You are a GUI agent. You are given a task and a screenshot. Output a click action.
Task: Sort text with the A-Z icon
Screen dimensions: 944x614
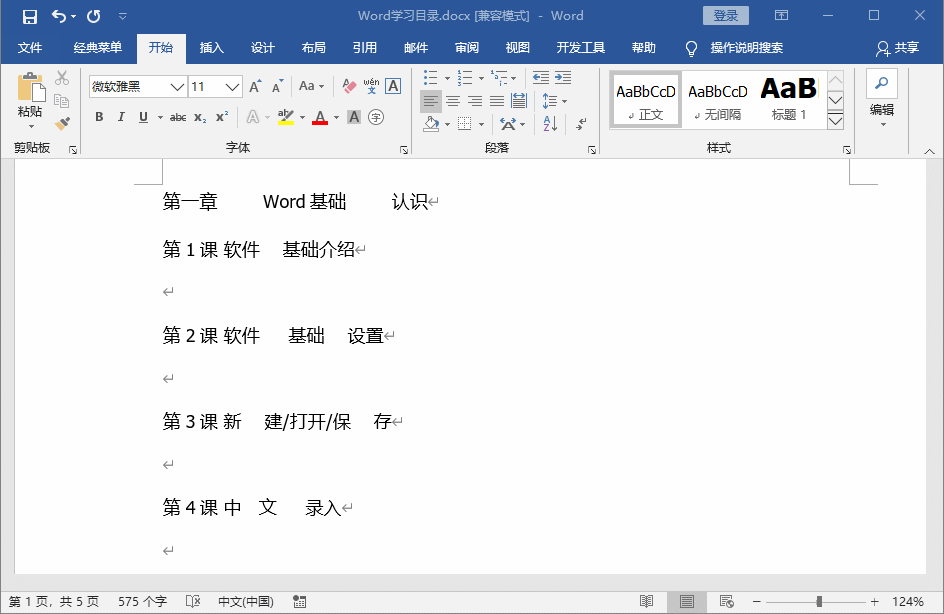550,124
